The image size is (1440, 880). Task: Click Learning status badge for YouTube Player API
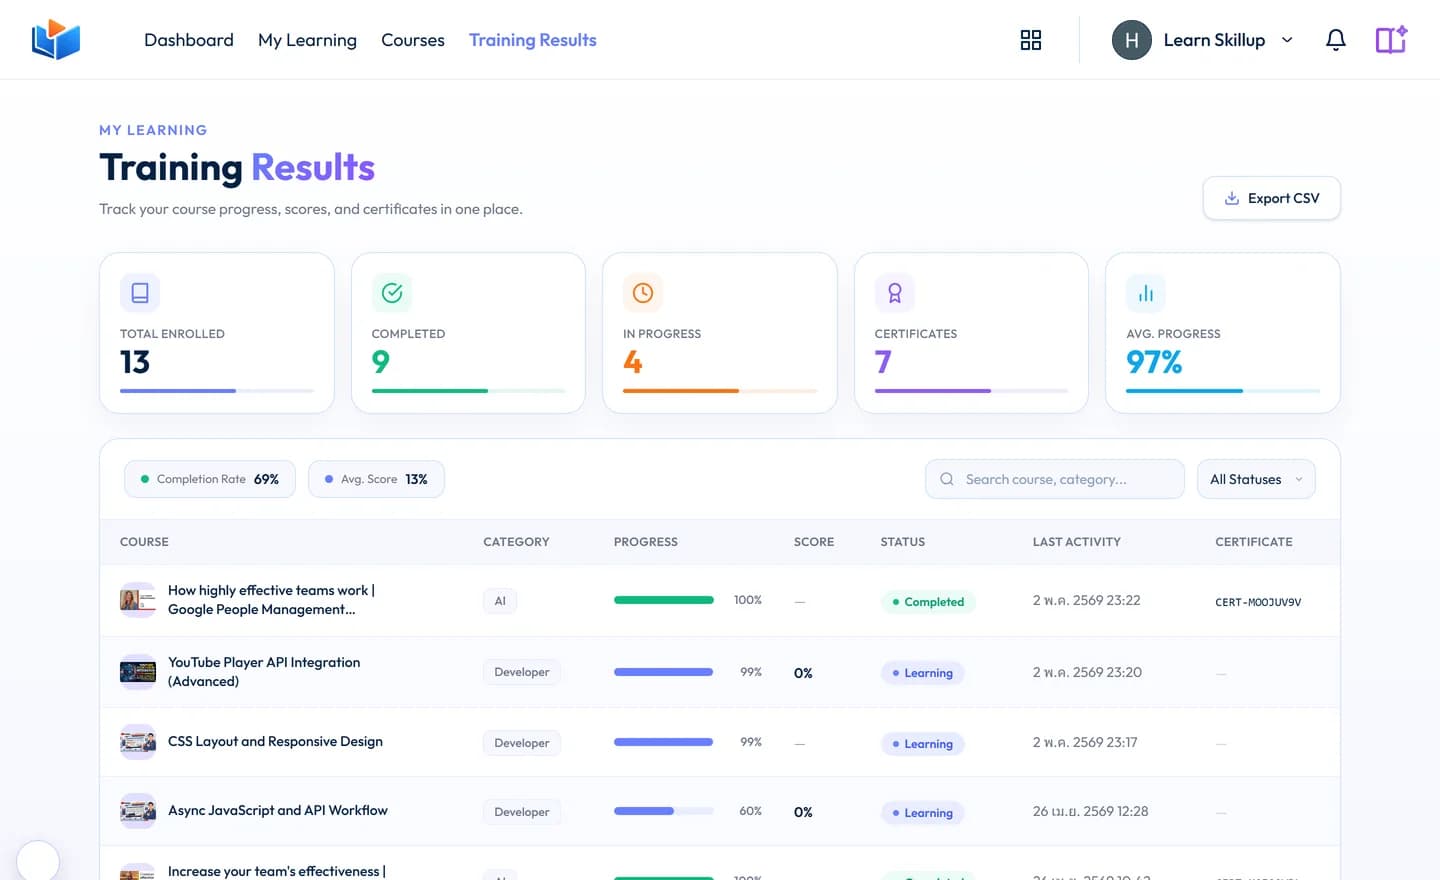pyautogui.click(x=922, y=673)
